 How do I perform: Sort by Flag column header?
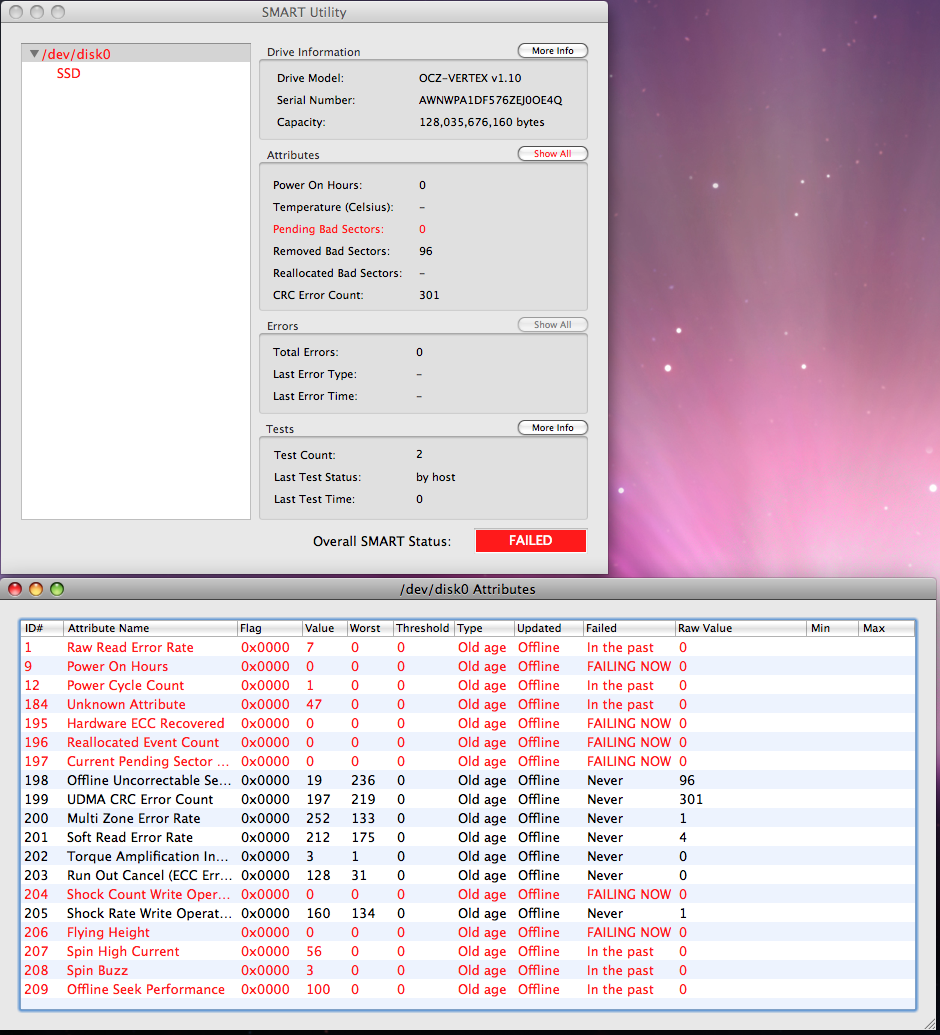coord(269,628)
